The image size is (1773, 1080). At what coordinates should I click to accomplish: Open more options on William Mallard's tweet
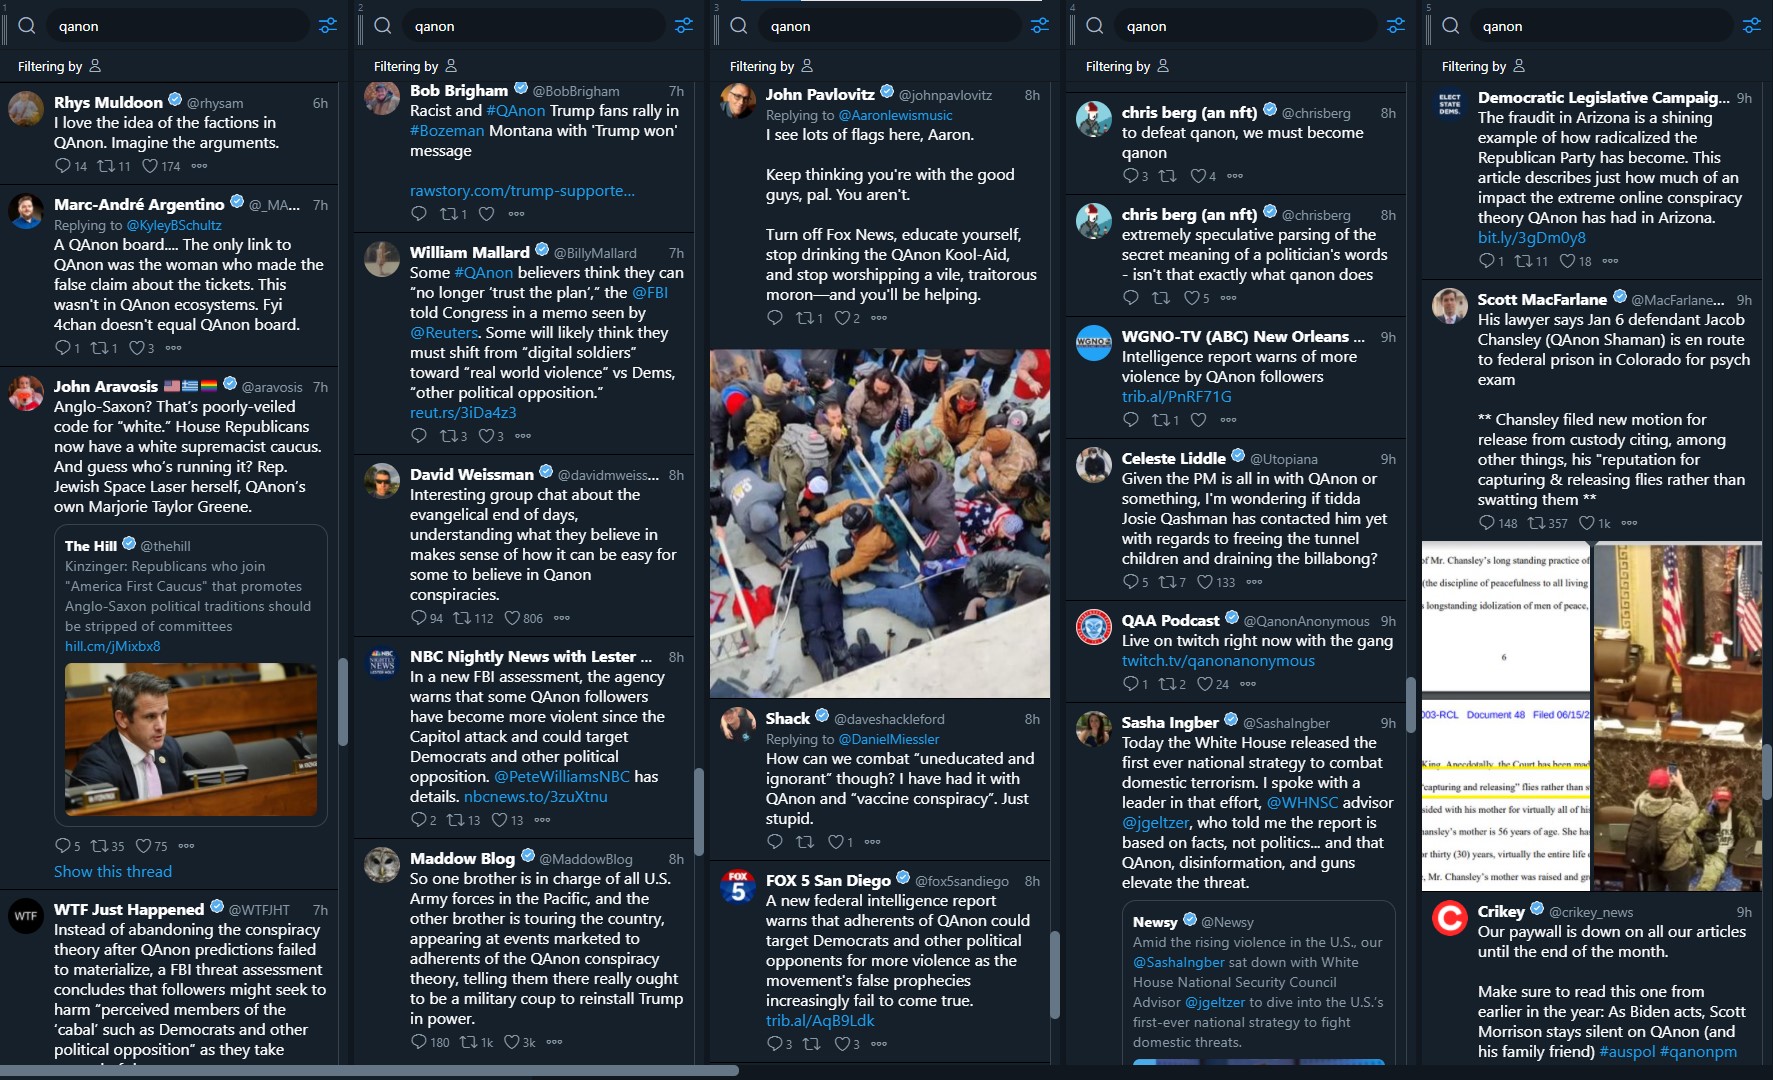click(x=523, y=436)
